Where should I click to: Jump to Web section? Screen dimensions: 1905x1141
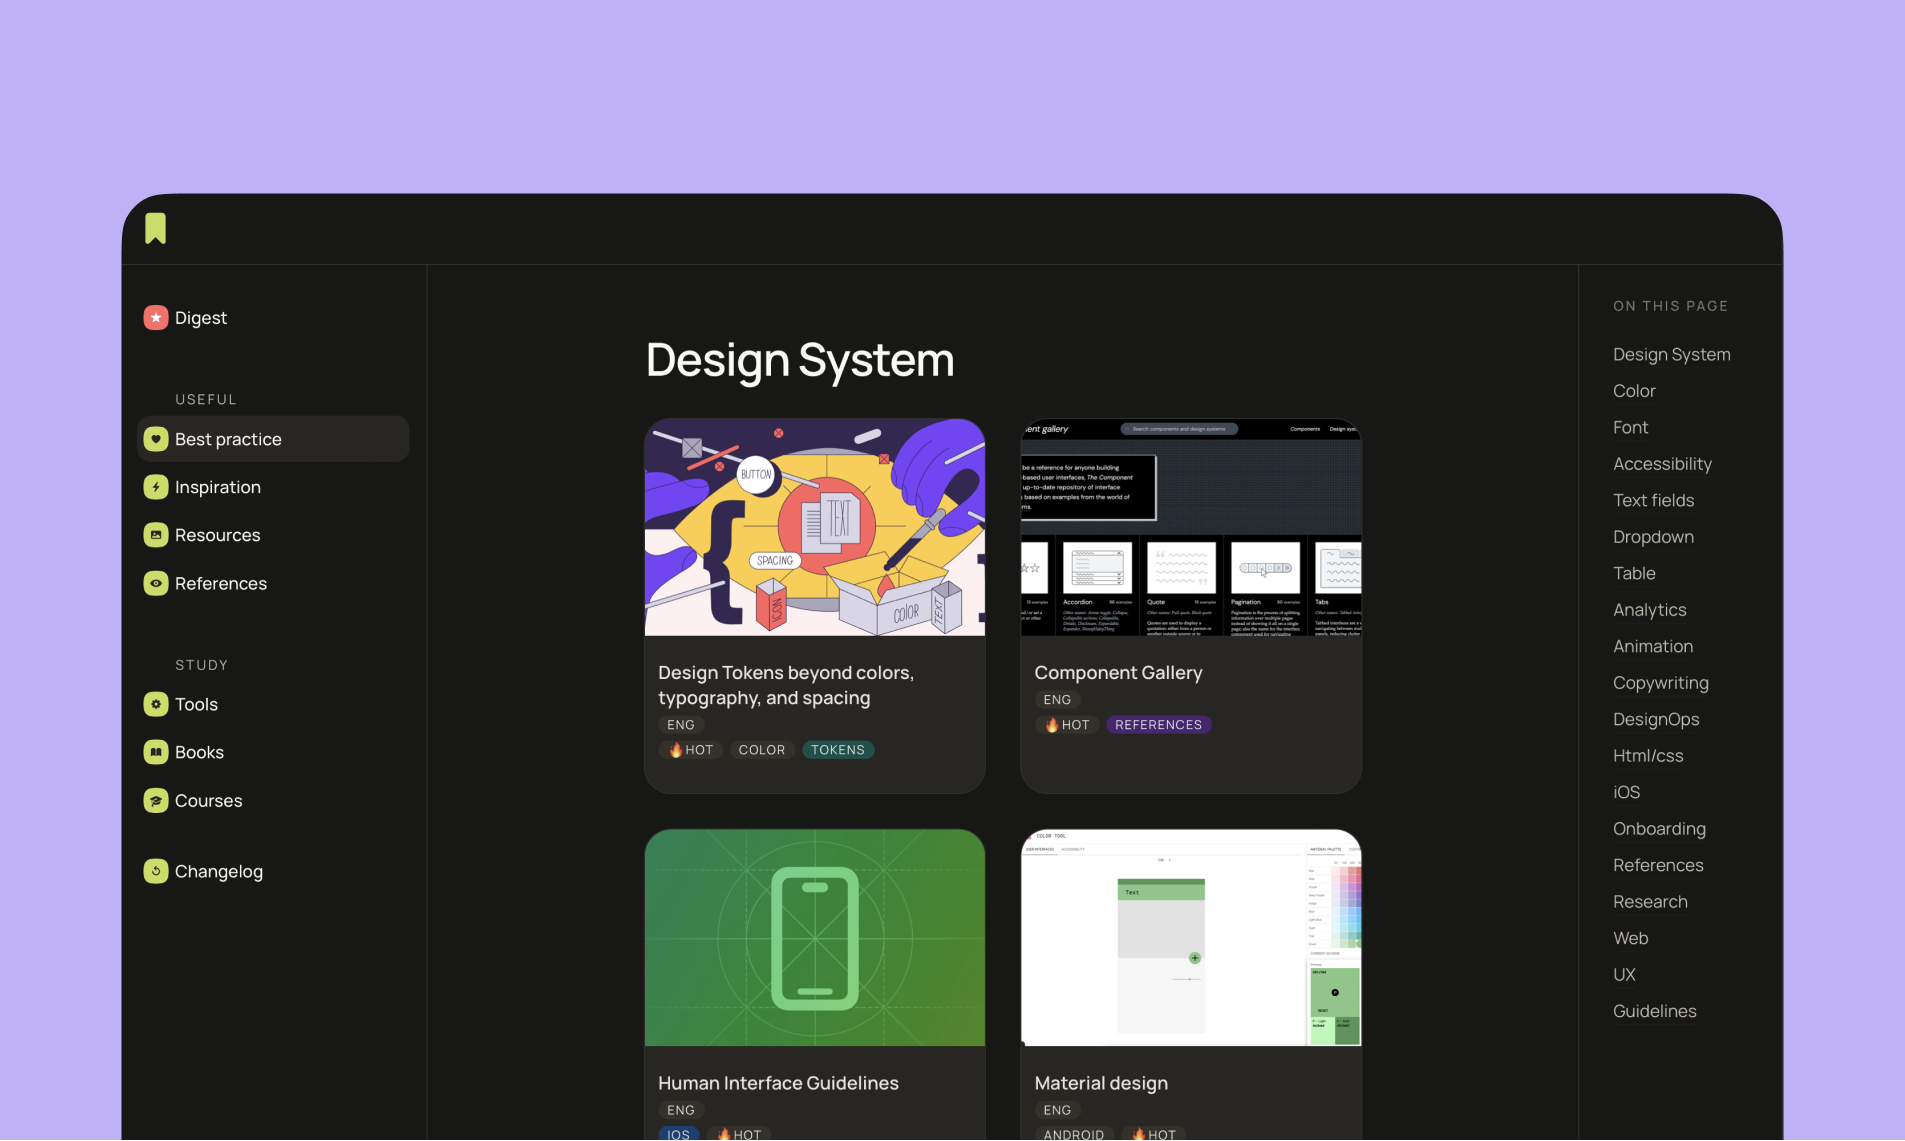[1630, 938]
